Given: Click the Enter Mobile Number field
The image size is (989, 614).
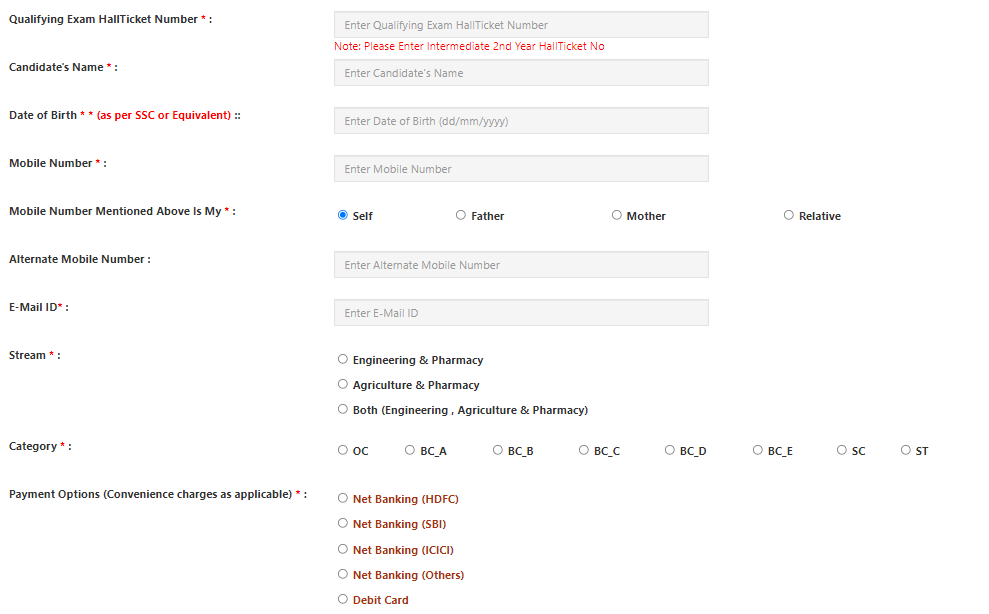Looking at the screenshot, I should coord(520,168).
